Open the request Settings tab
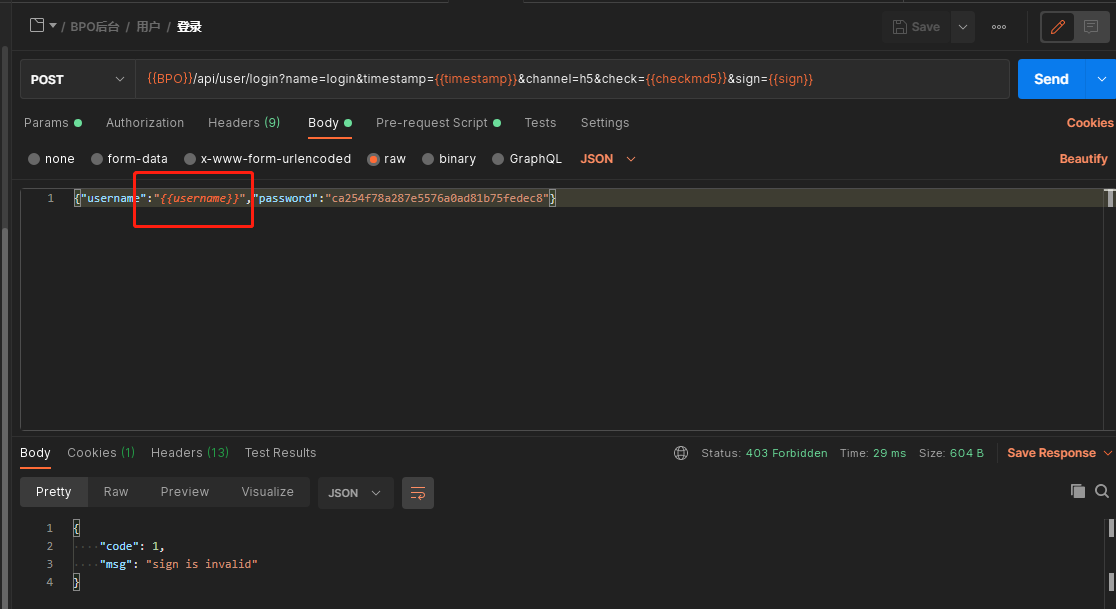This screenshot has width=1116, height=609. [605, 122]
